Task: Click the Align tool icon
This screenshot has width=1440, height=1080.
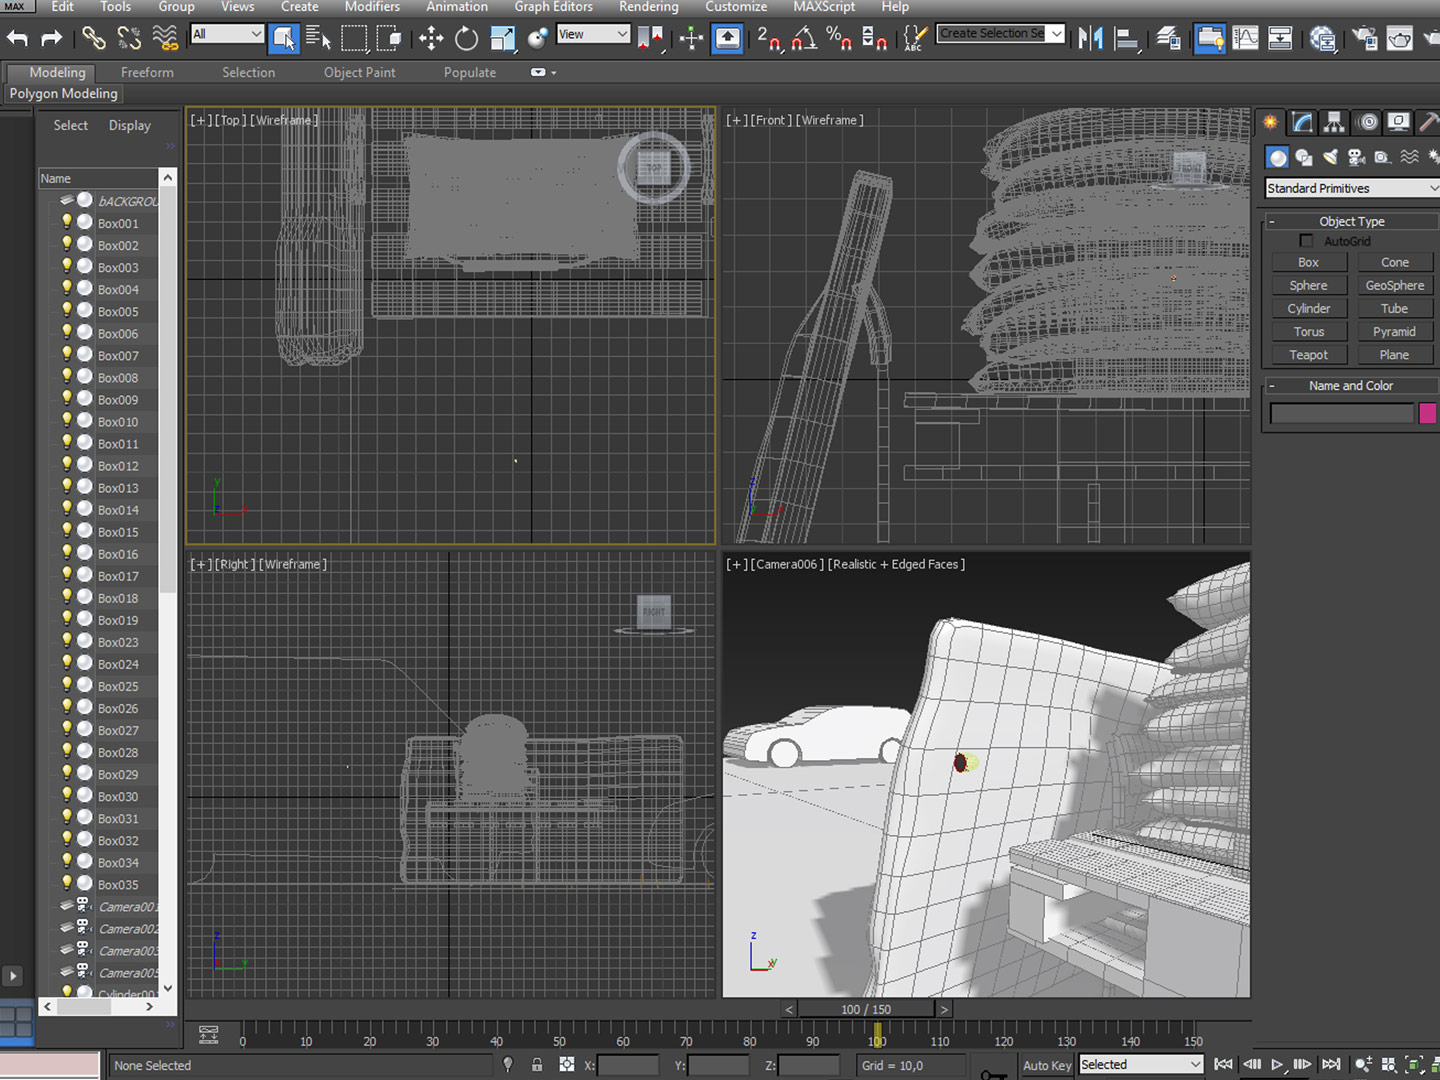Action: [x=1127, y=39]
